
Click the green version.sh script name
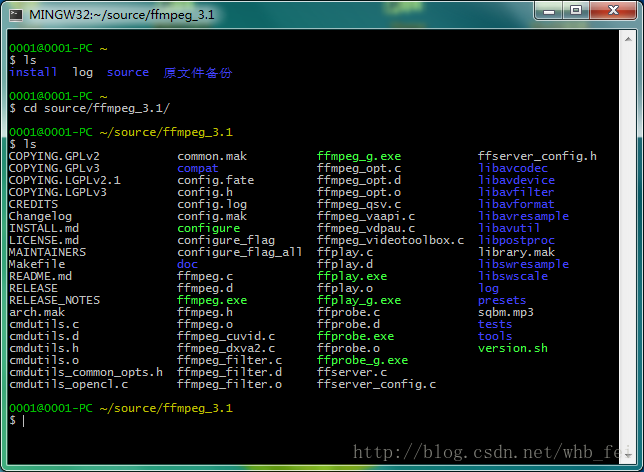[513, 348]
